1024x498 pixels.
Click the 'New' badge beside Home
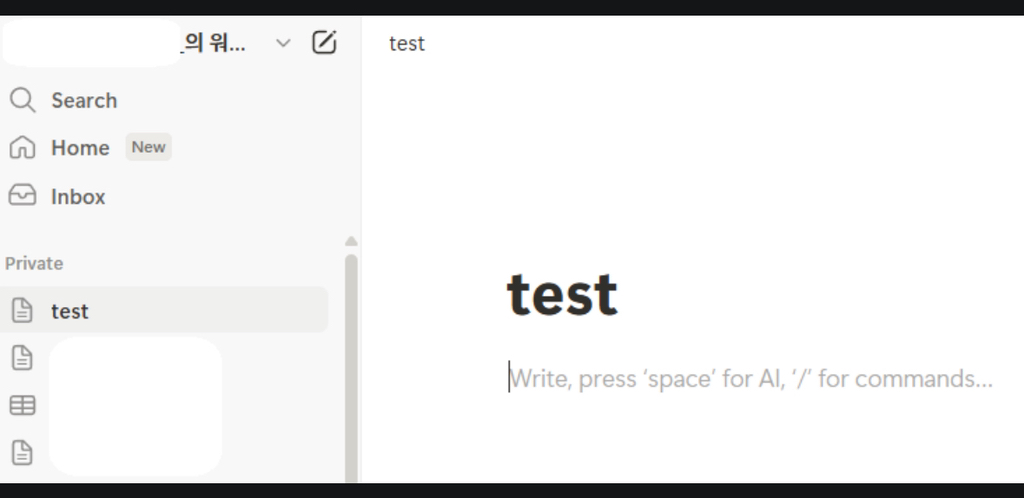(x=149, y=147)
